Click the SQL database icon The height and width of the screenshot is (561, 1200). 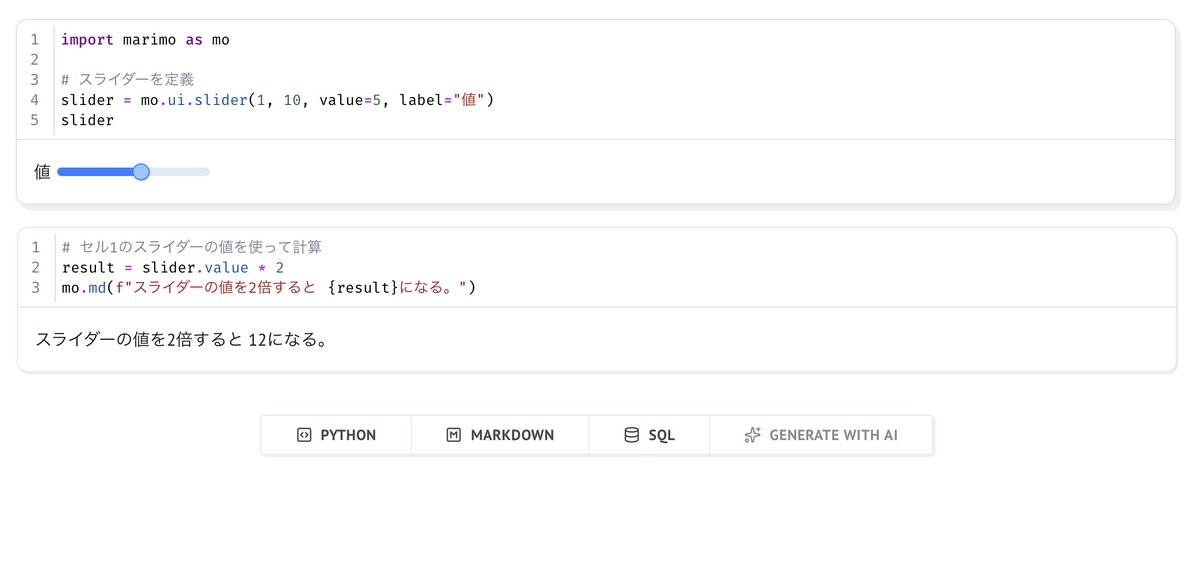click(631, 435)
